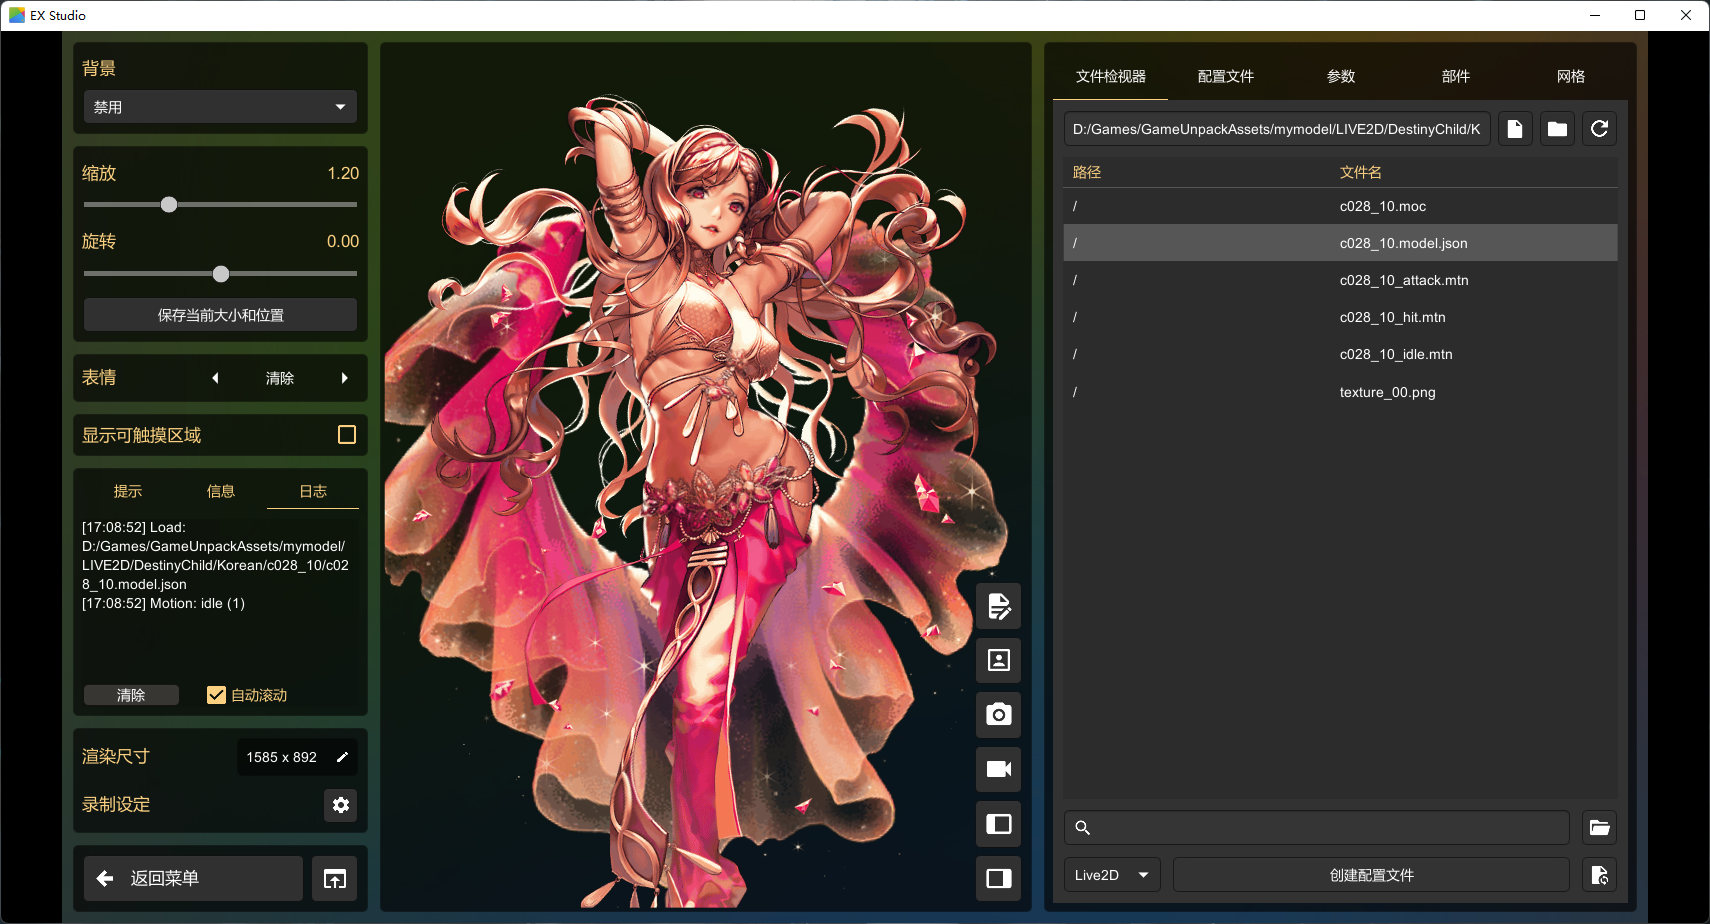Click the 创建配置文件 button
Screen dimensions: 1710x924
click(x=1371, y=875)
